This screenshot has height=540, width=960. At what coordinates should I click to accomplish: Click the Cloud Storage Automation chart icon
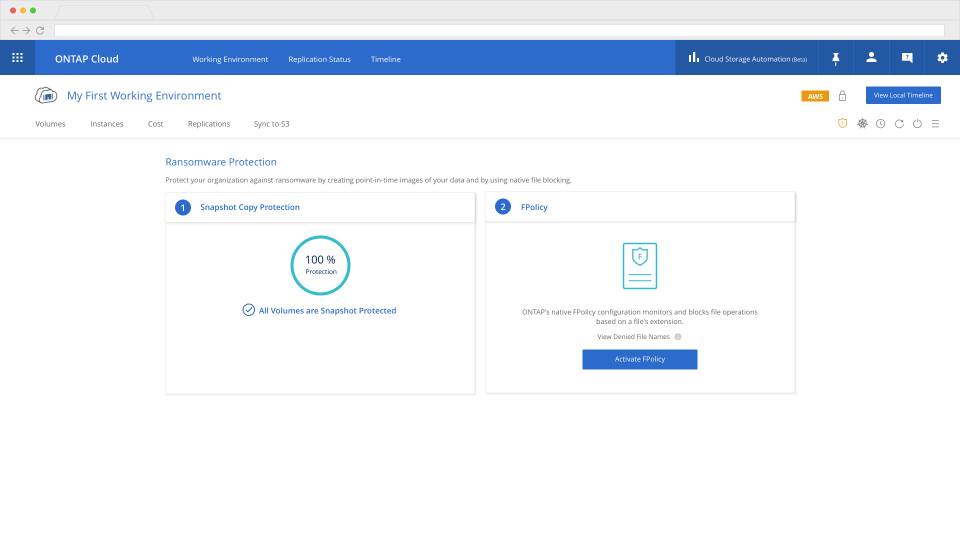pyautogui.click(x=693, y=58)
